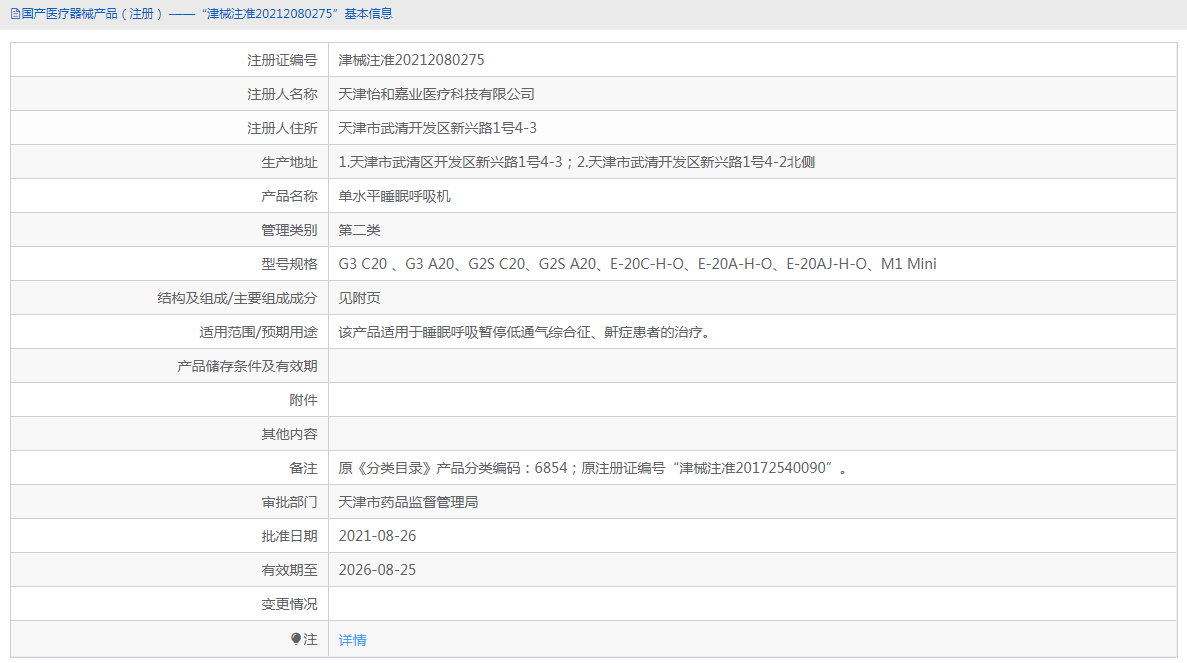This screenshot has width=1187, height=663.
Task: Click the 见附页 text in 结构及组成 row
Action: 360,297
